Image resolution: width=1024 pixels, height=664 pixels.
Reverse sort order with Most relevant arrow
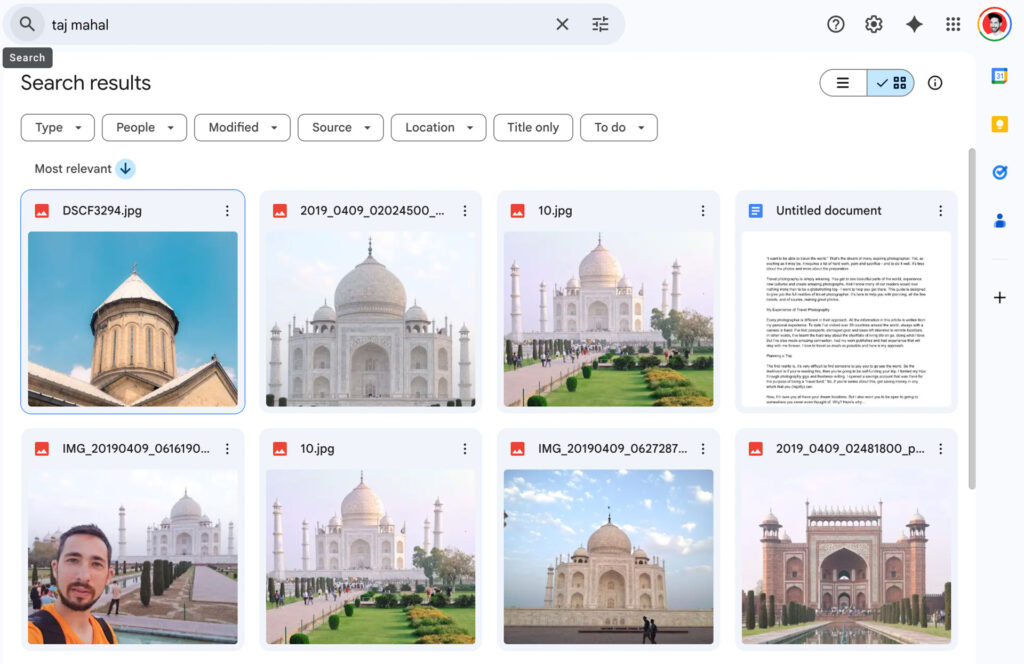(125, 169)
